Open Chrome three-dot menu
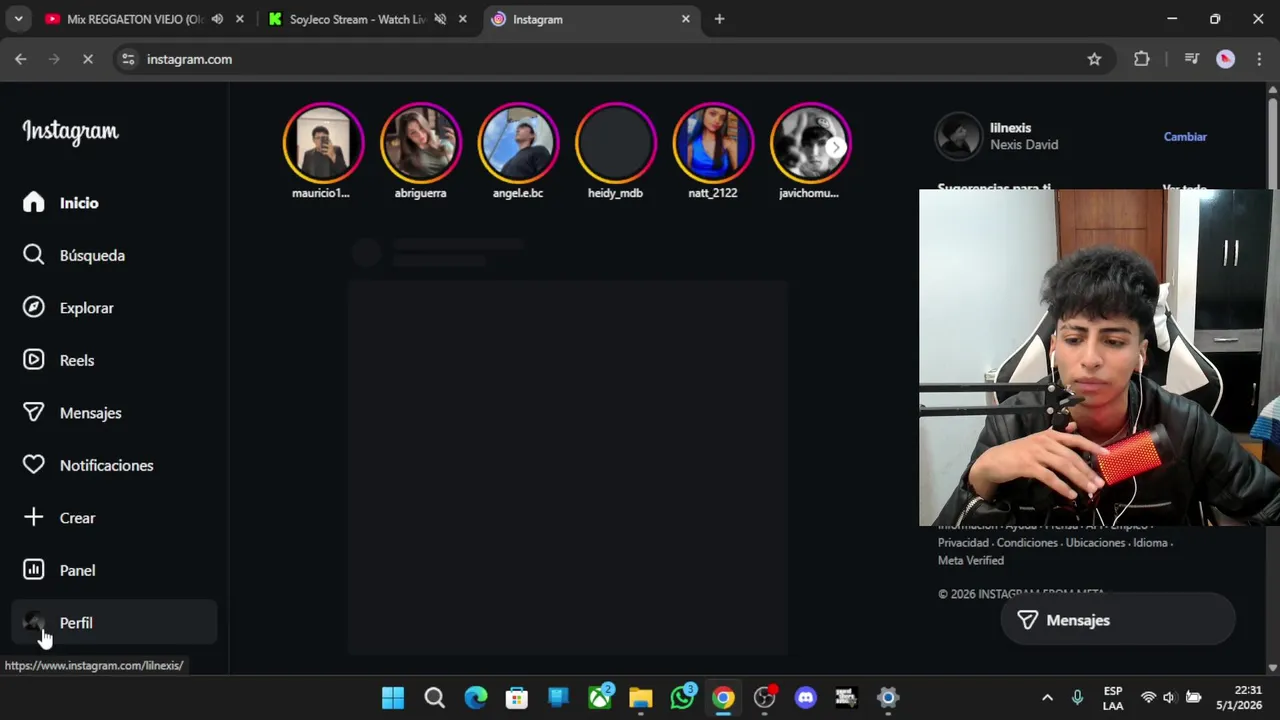This screenshot has height=720, width=1280. coord(1259,59)
